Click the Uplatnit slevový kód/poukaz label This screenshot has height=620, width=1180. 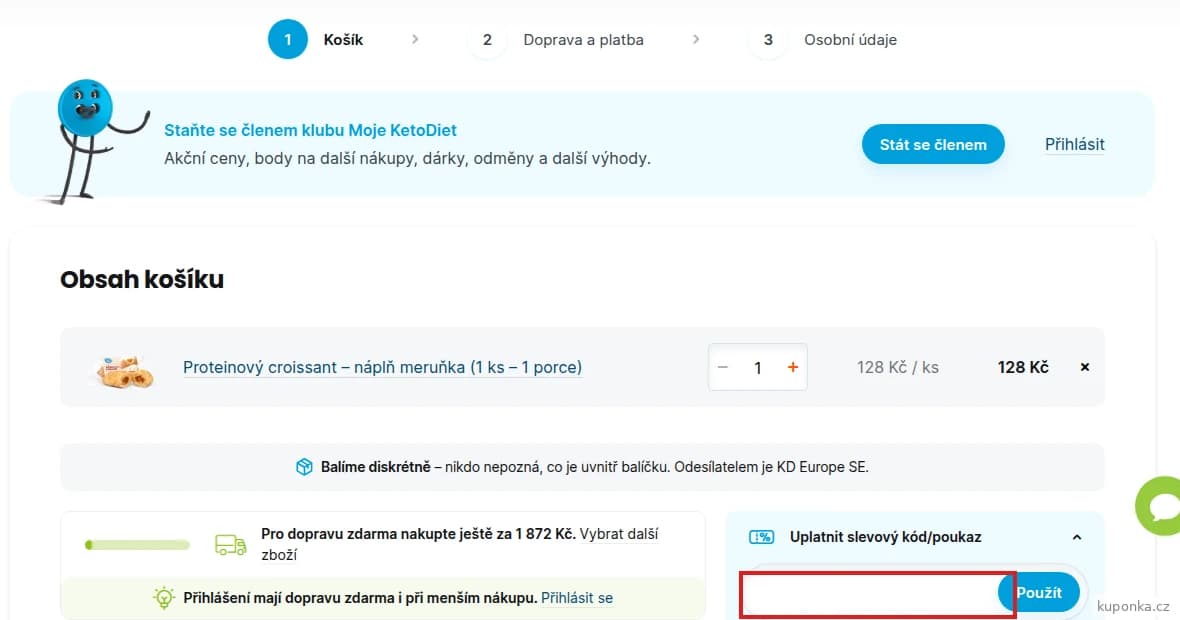(885, 537)
